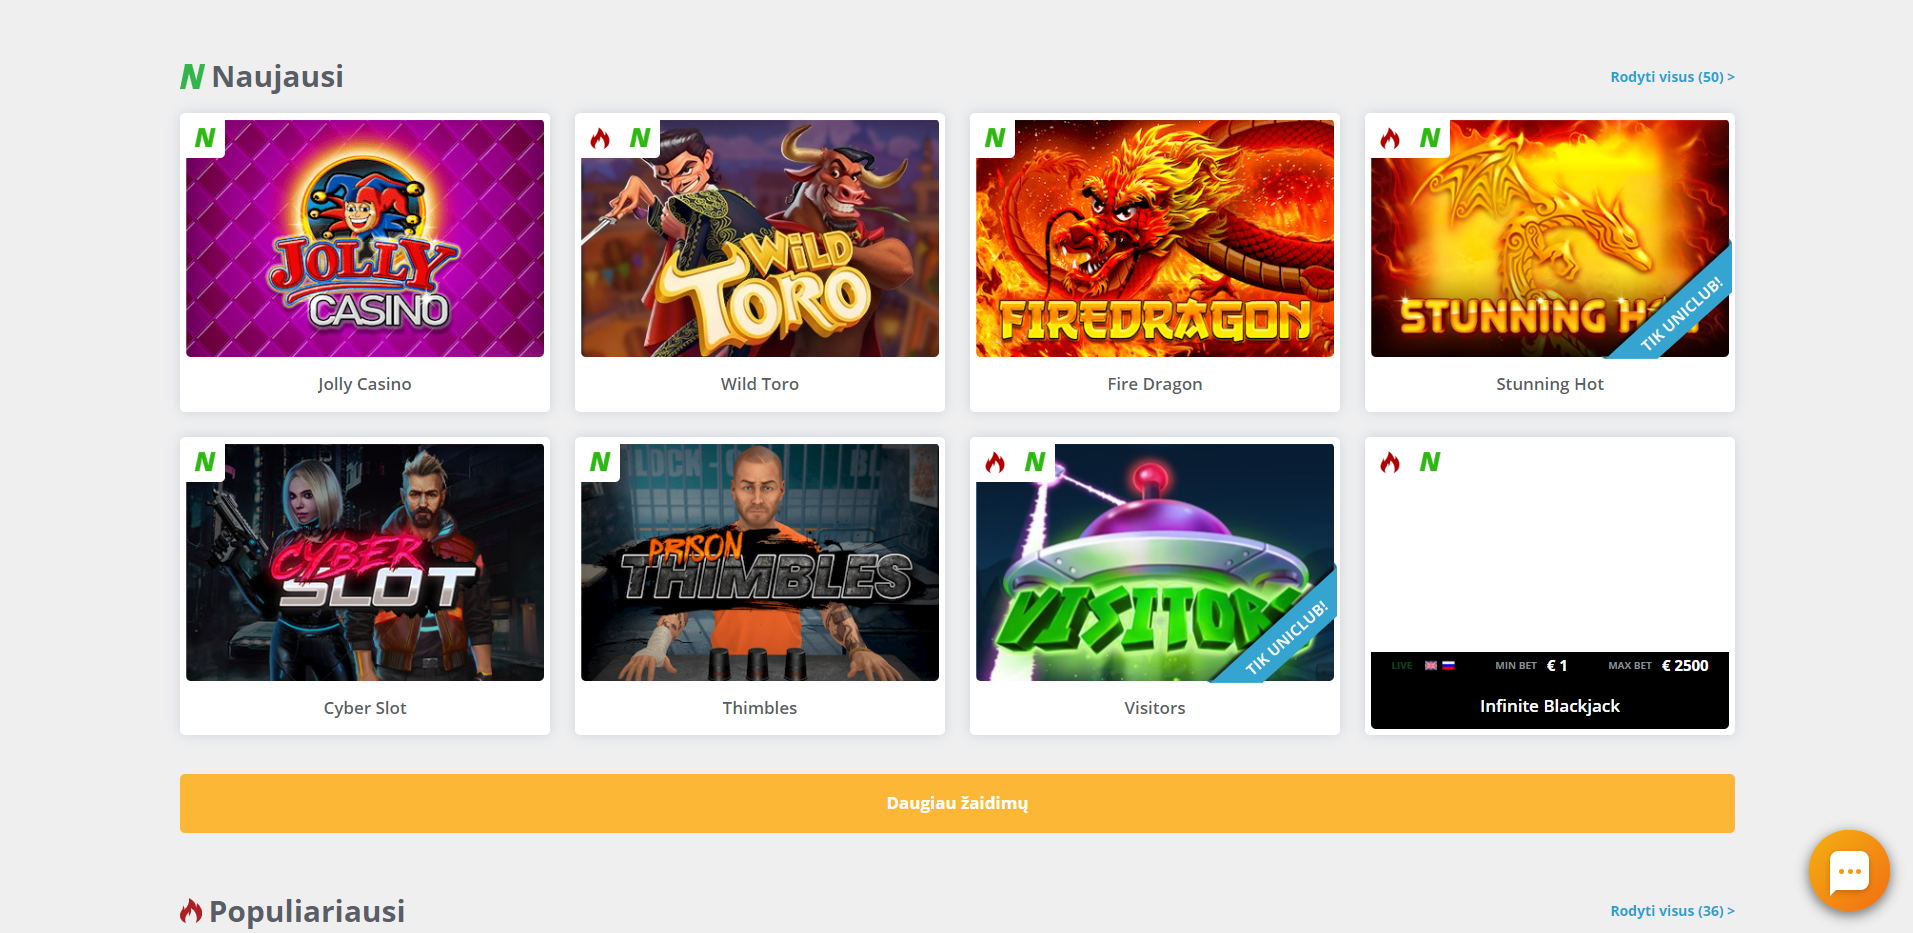Click the flame icon on Stunning Hot card
This screenshot has width=1913, height=933.
tap(1390, 139)
